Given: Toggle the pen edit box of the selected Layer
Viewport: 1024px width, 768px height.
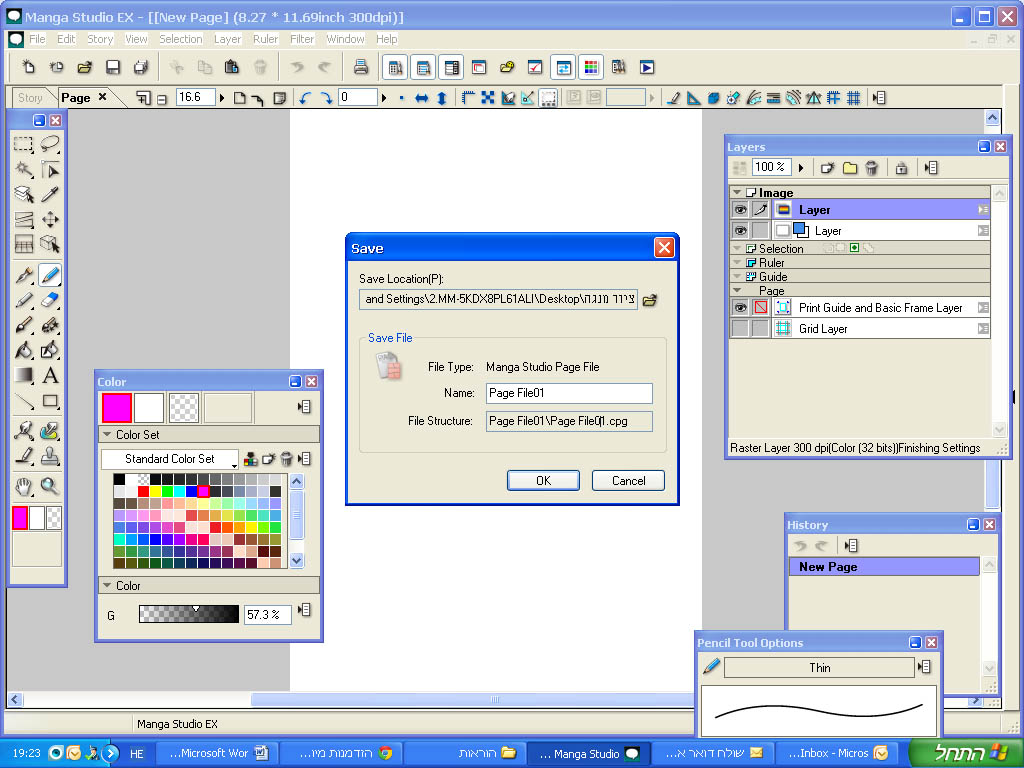Looking at the screenshot, I should [x=760, y=210].
